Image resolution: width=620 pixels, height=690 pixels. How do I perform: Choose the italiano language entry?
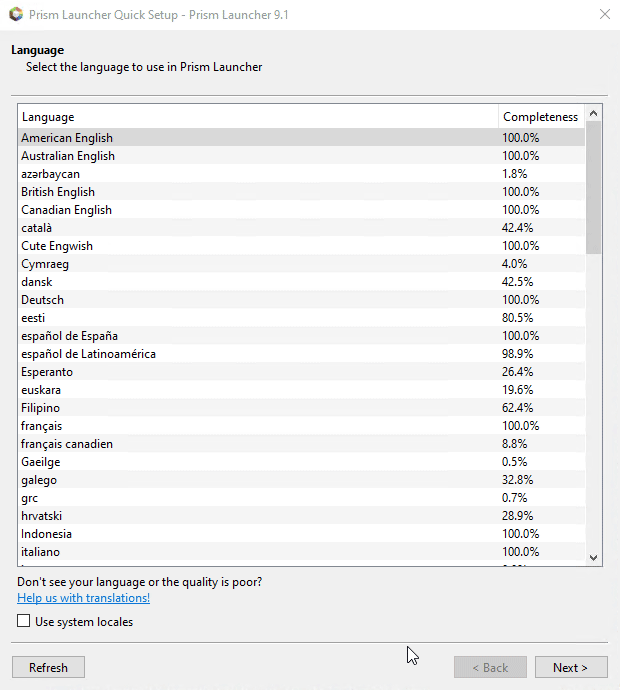41,552
